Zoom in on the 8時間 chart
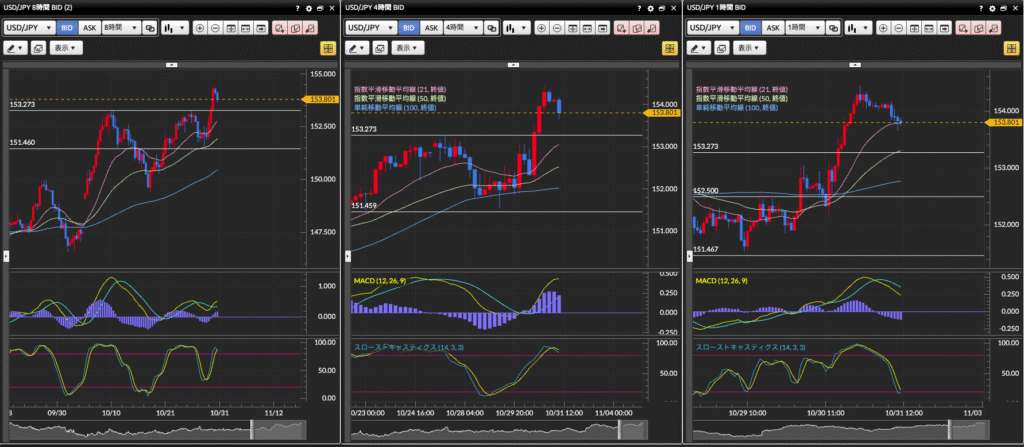 click(x=200, y=28)
